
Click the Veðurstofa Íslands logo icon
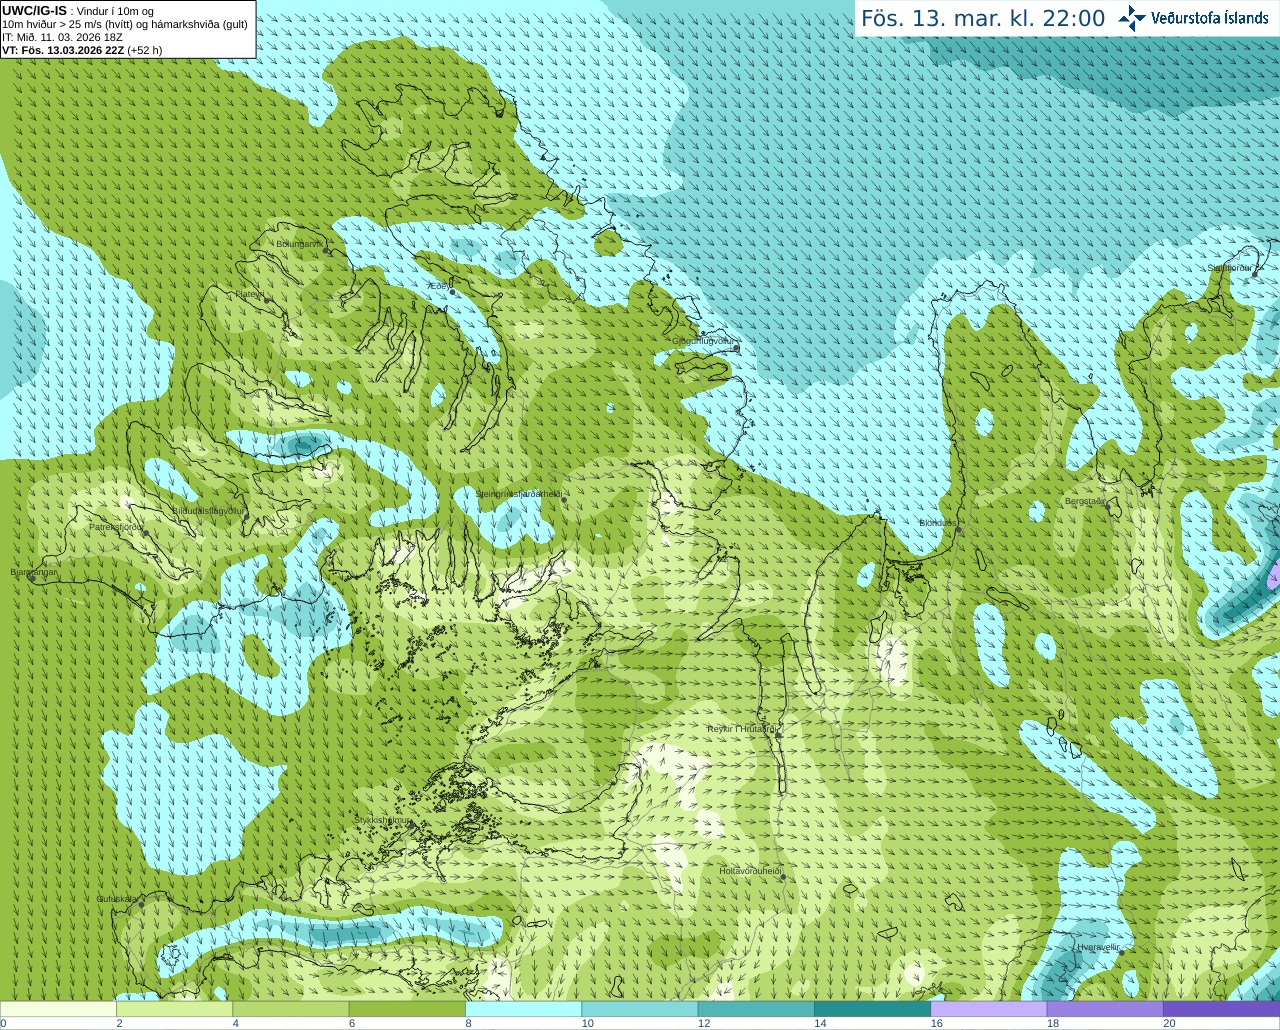click(x=1132, y=18)
